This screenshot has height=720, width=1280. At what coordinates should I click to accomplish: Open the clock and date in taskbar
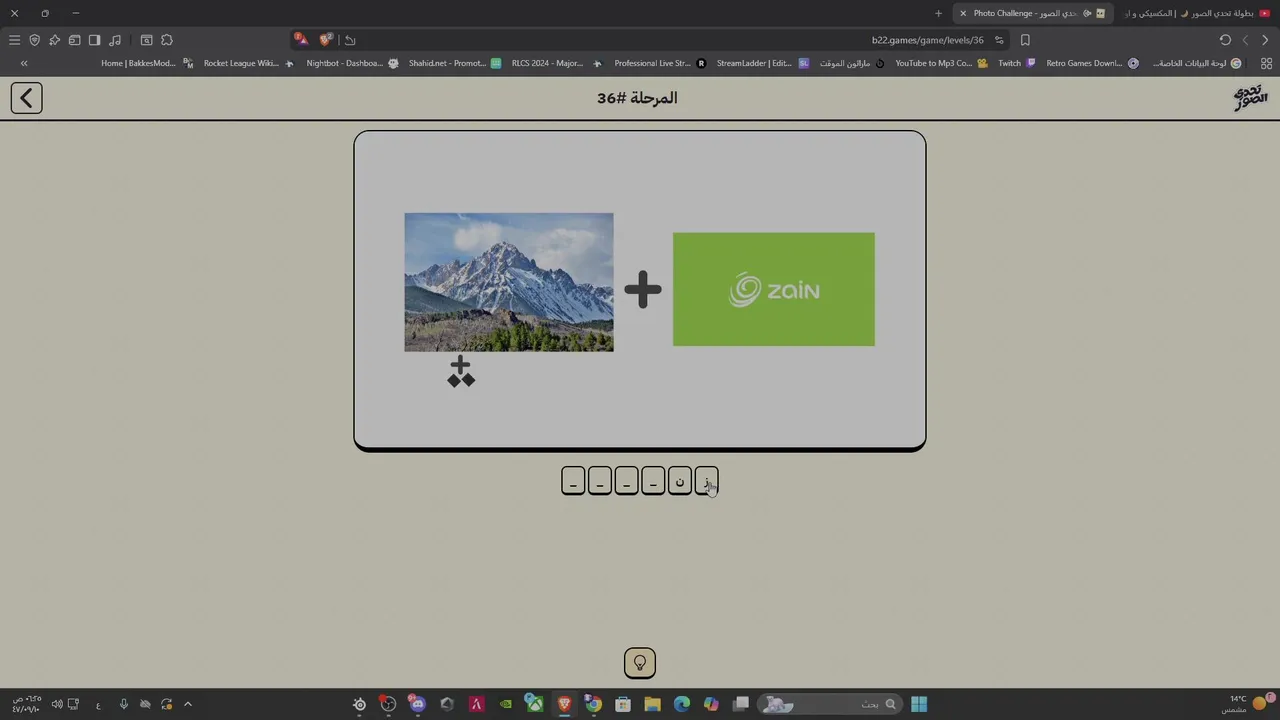pos(27,704)
